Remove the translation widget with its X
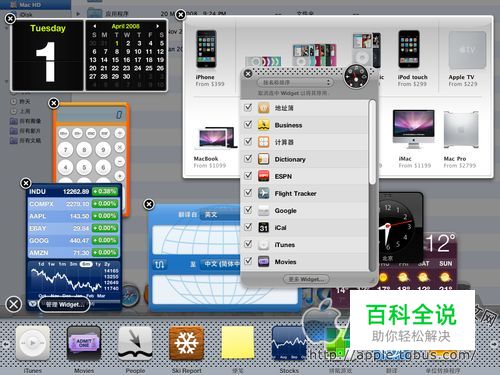Image resolution: width=500 pixels, height=375 pixels. pyautogui.click(x=149, y=204)
